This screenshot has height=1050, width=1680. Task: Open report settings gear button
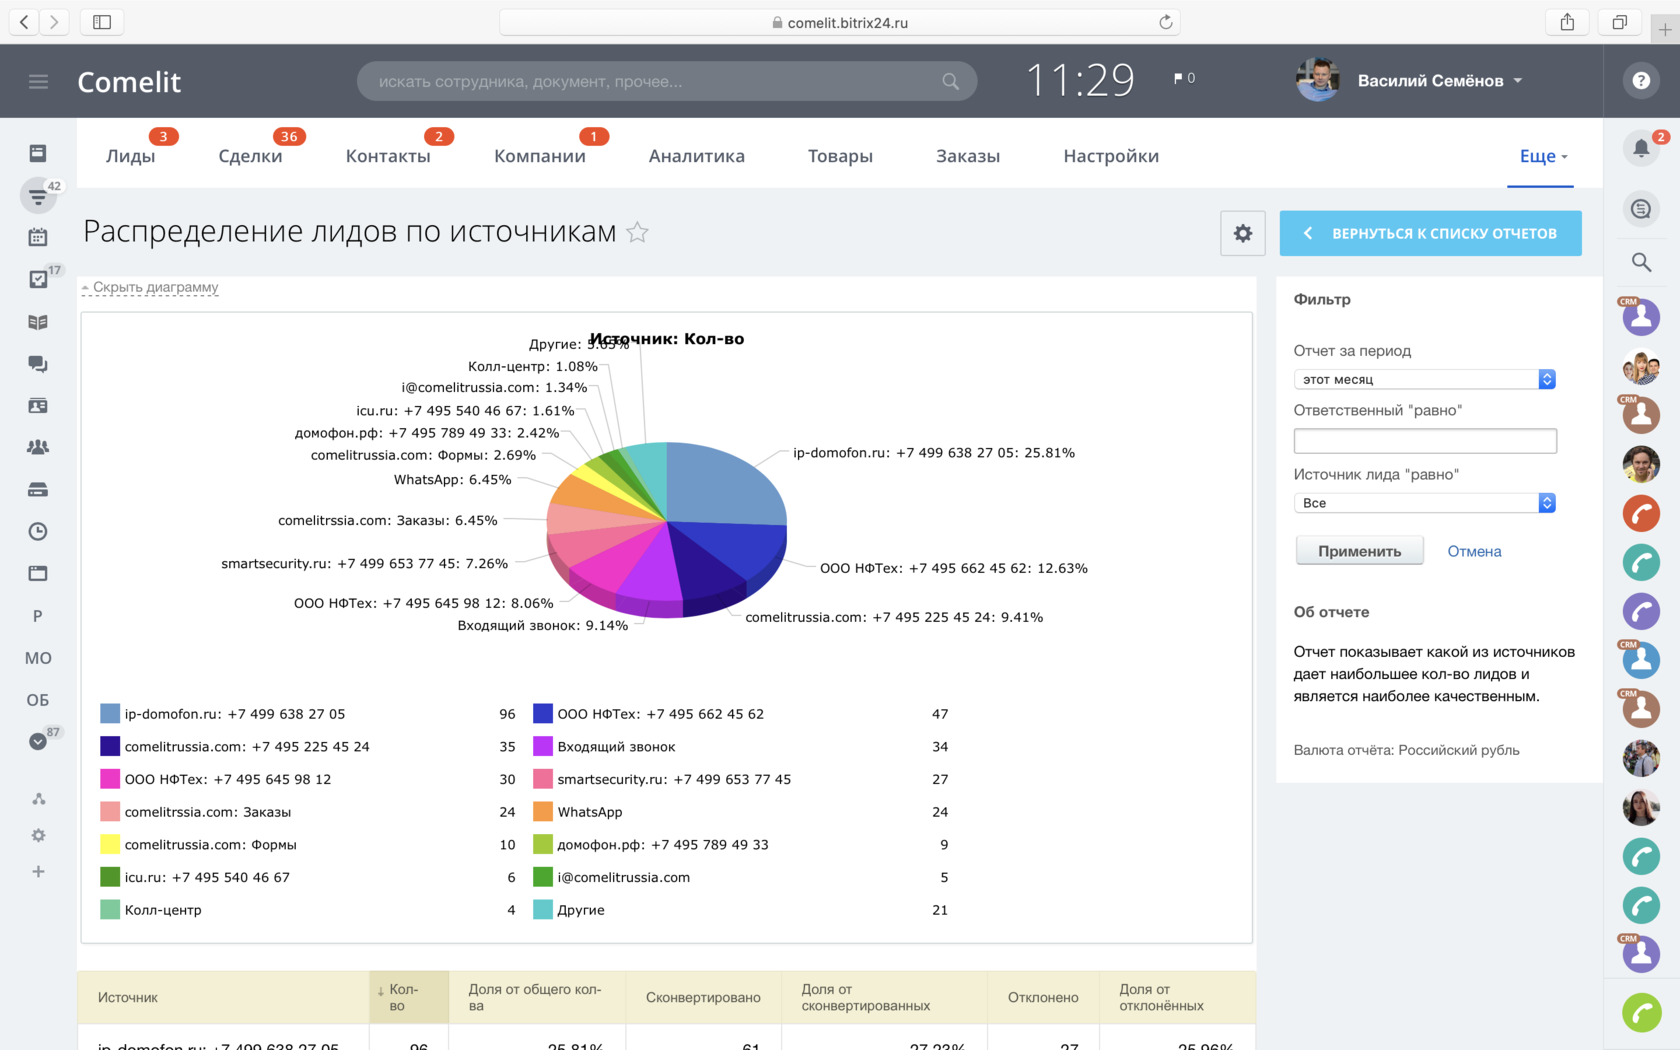pyautogui.click(x=1242, y=233)
